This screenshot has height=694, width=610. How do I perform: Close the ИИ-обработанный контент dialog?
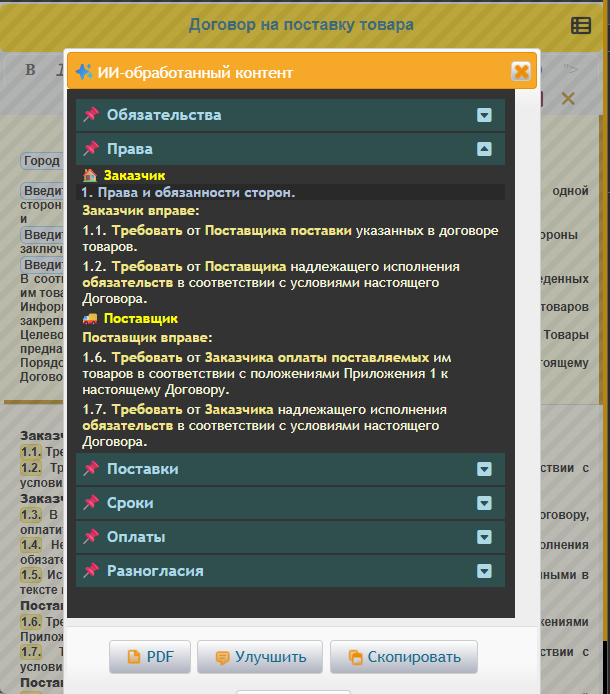521,71
